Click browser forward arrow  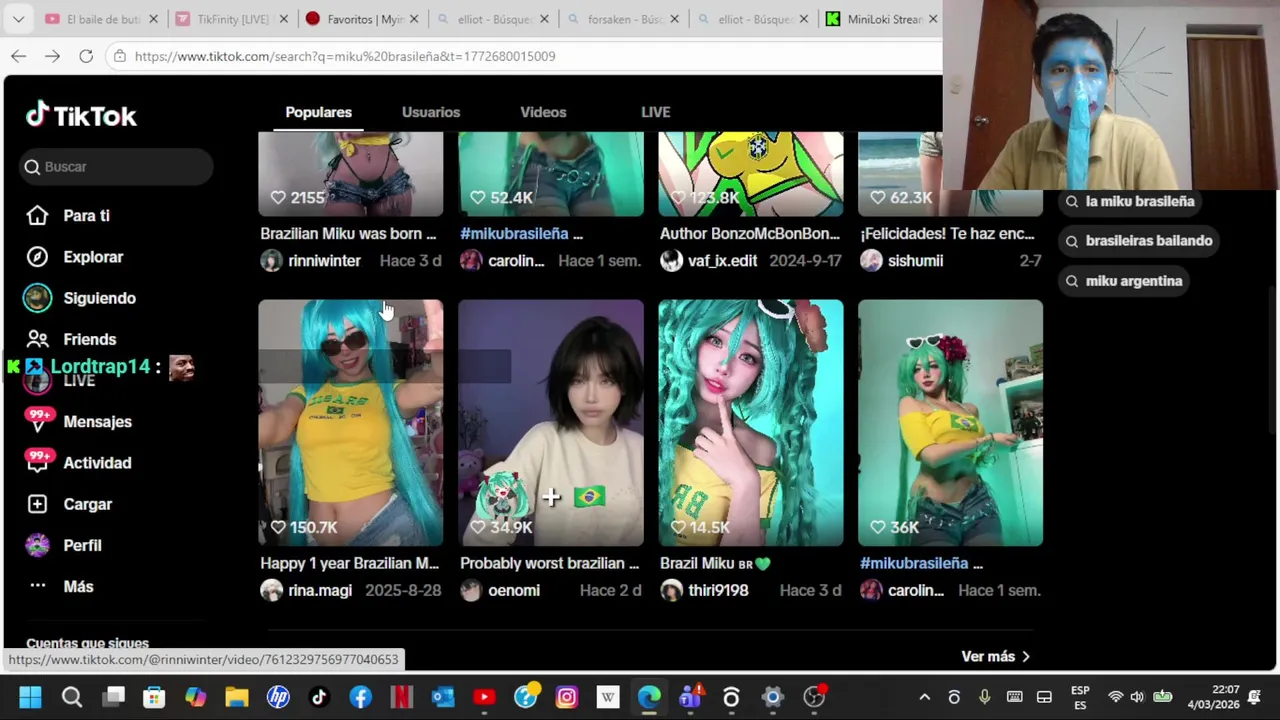pyautogui.click(x=52, y=56)
